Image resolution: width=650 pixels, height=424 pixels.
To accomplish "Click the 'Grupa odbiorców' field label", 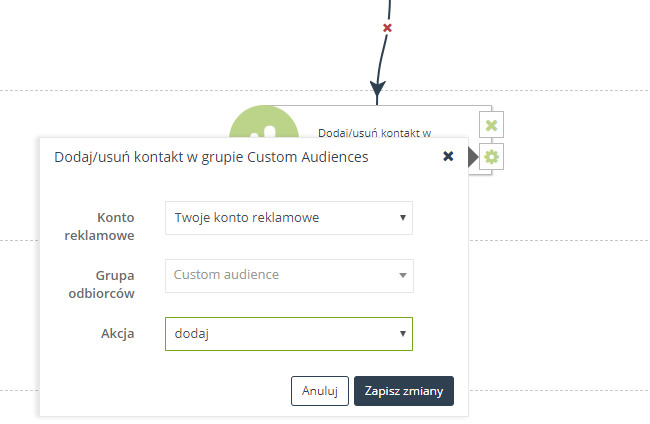I will [102, 284].
